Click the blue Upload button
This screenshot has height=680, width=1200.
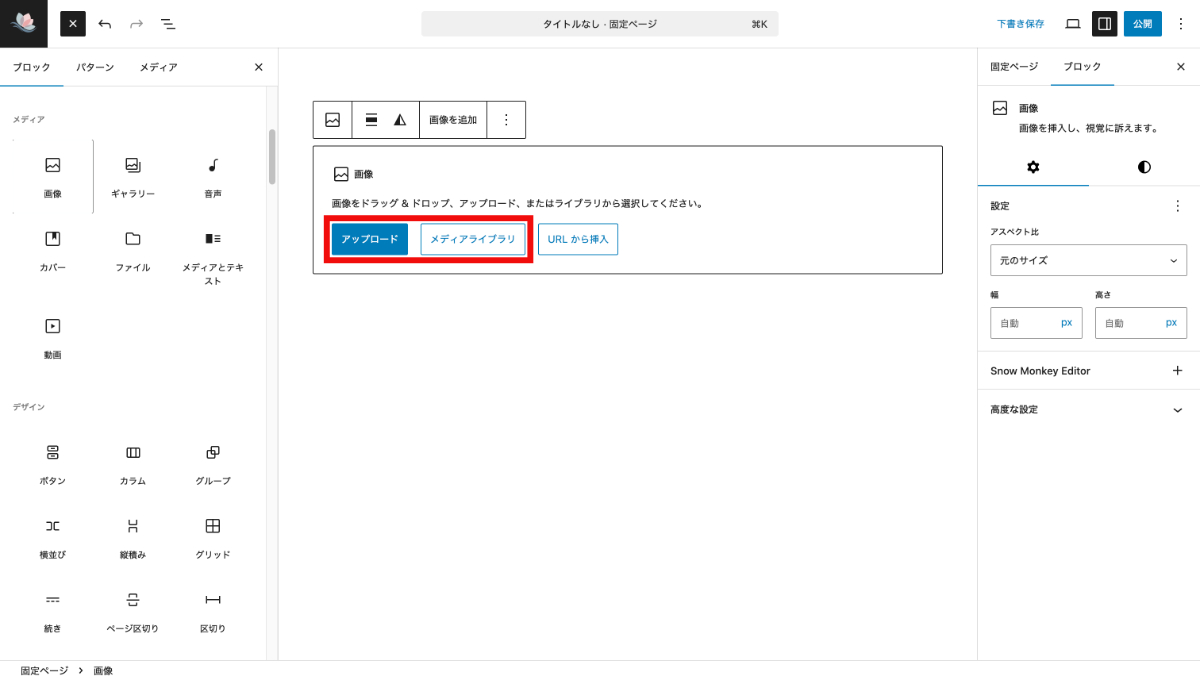(369, 240)
